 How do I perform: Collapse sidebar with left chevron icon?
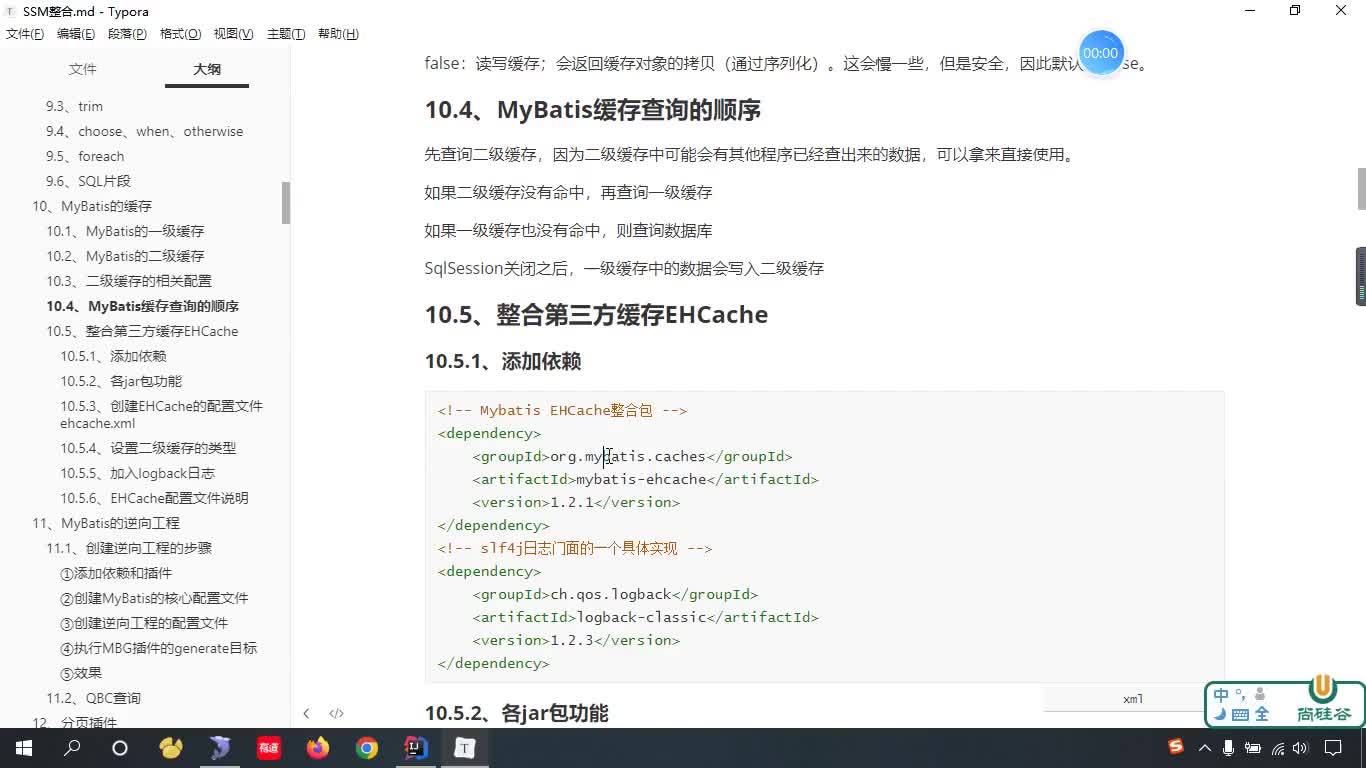coord(306,713)
